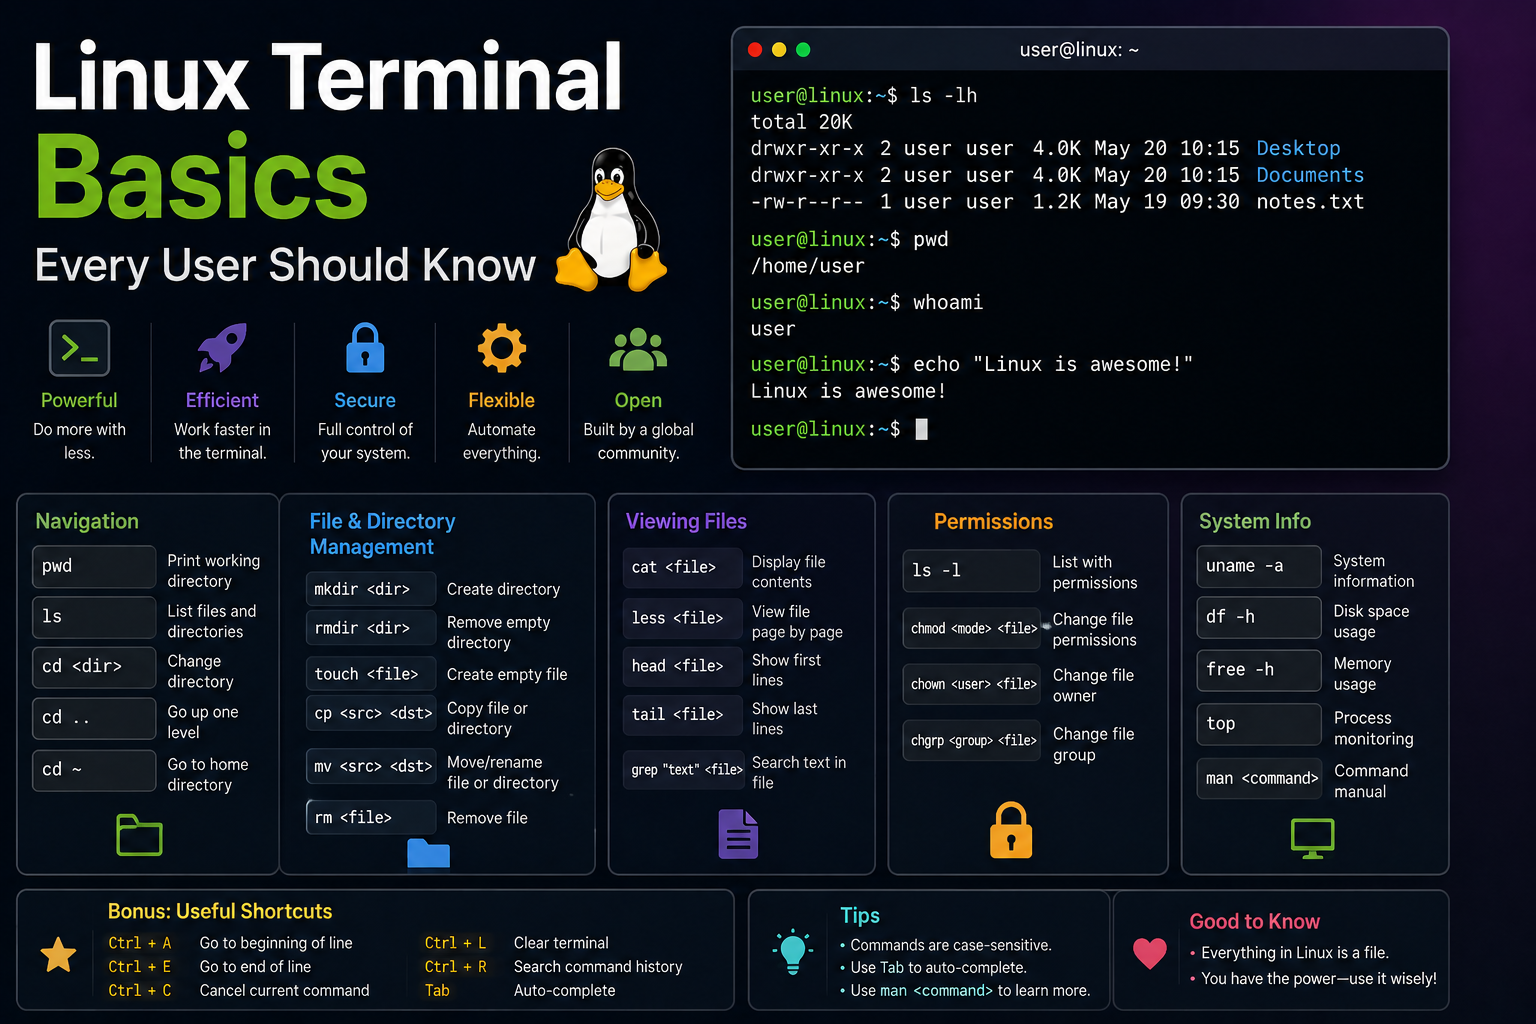Image resolution: width=1536 pixels, height=1024 pixels.
Task: Click the 'chown <user> <file>' command box
Action: (x=971, y=684)
